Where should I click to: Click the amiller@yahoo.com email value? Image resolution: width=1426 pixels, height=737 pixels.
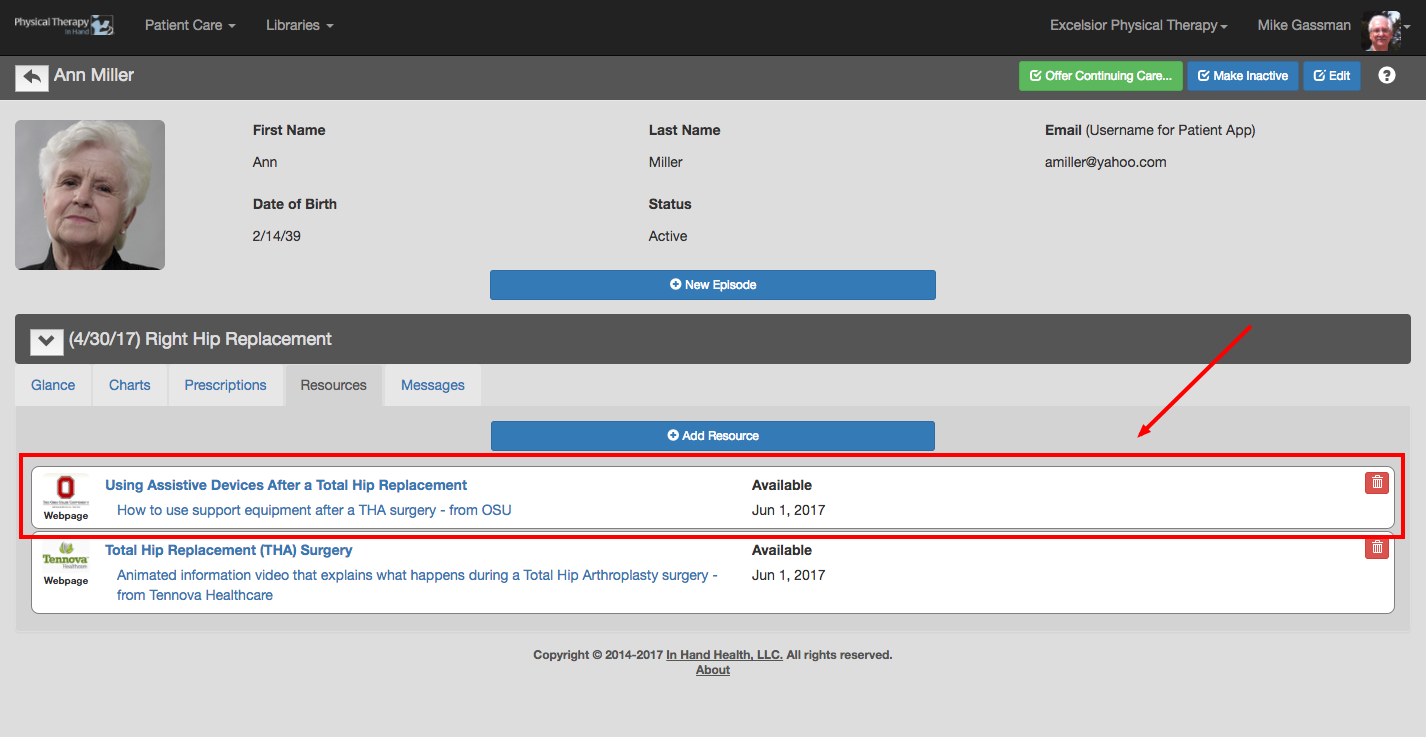tap(1106, 162)
